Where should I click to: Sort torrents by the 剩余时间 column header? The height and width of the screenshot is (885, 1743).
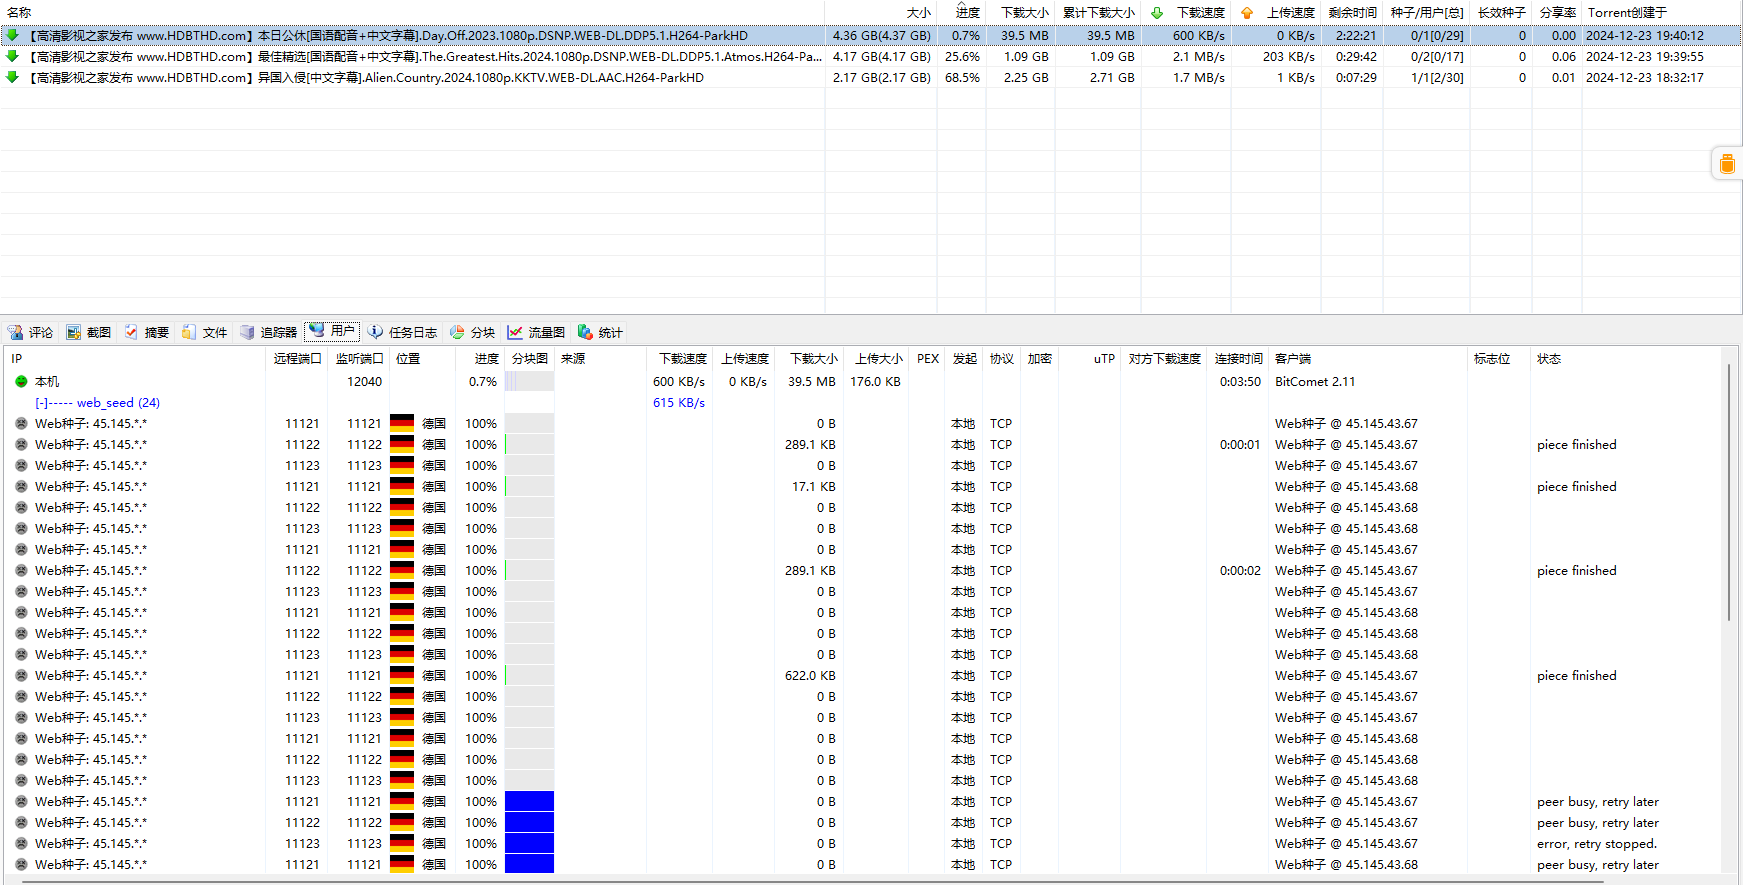tap(1352, 12)
